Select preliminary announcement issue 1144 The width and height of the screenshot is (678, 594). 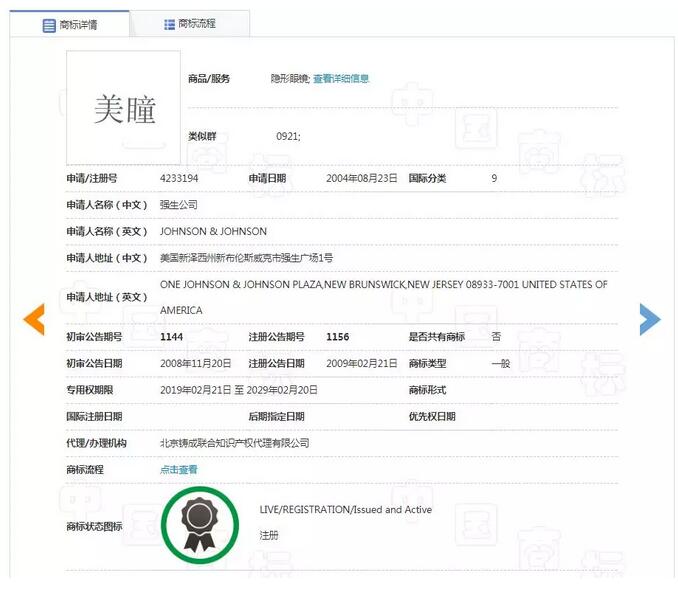(171, 337)
